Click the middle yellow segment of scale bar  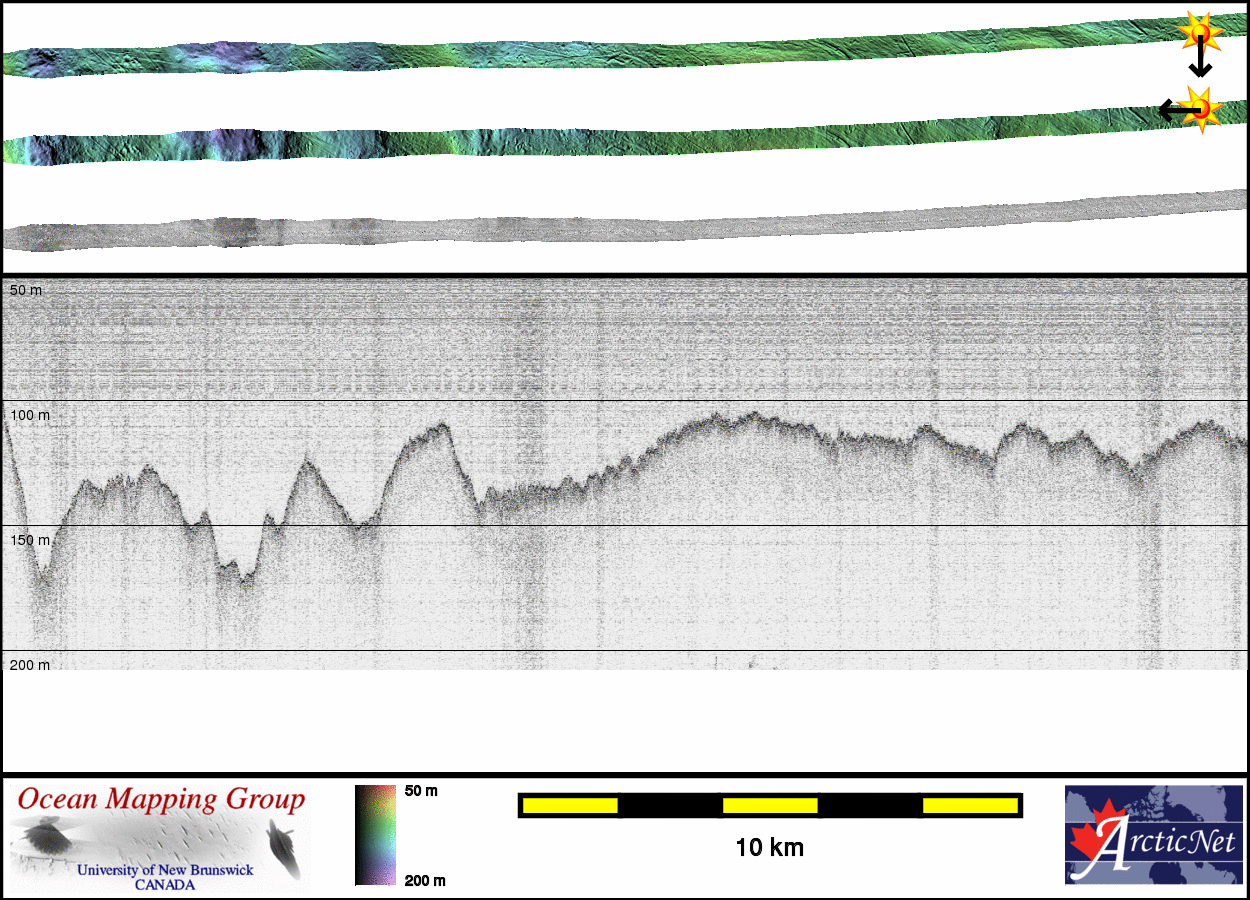coord(769,805)
